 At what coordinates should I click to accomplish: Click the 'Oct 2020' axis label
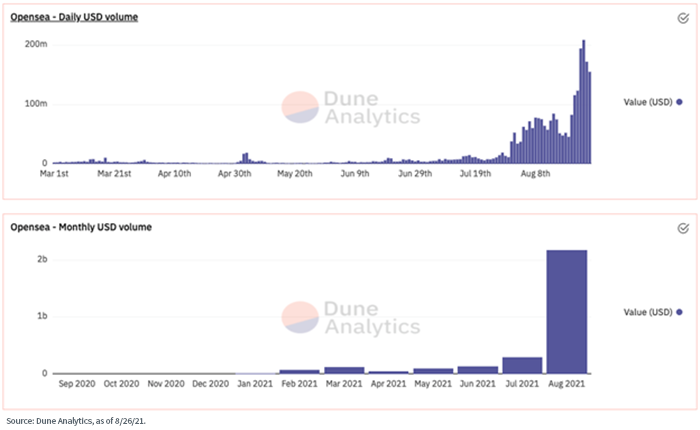click(x=121, y=384)
